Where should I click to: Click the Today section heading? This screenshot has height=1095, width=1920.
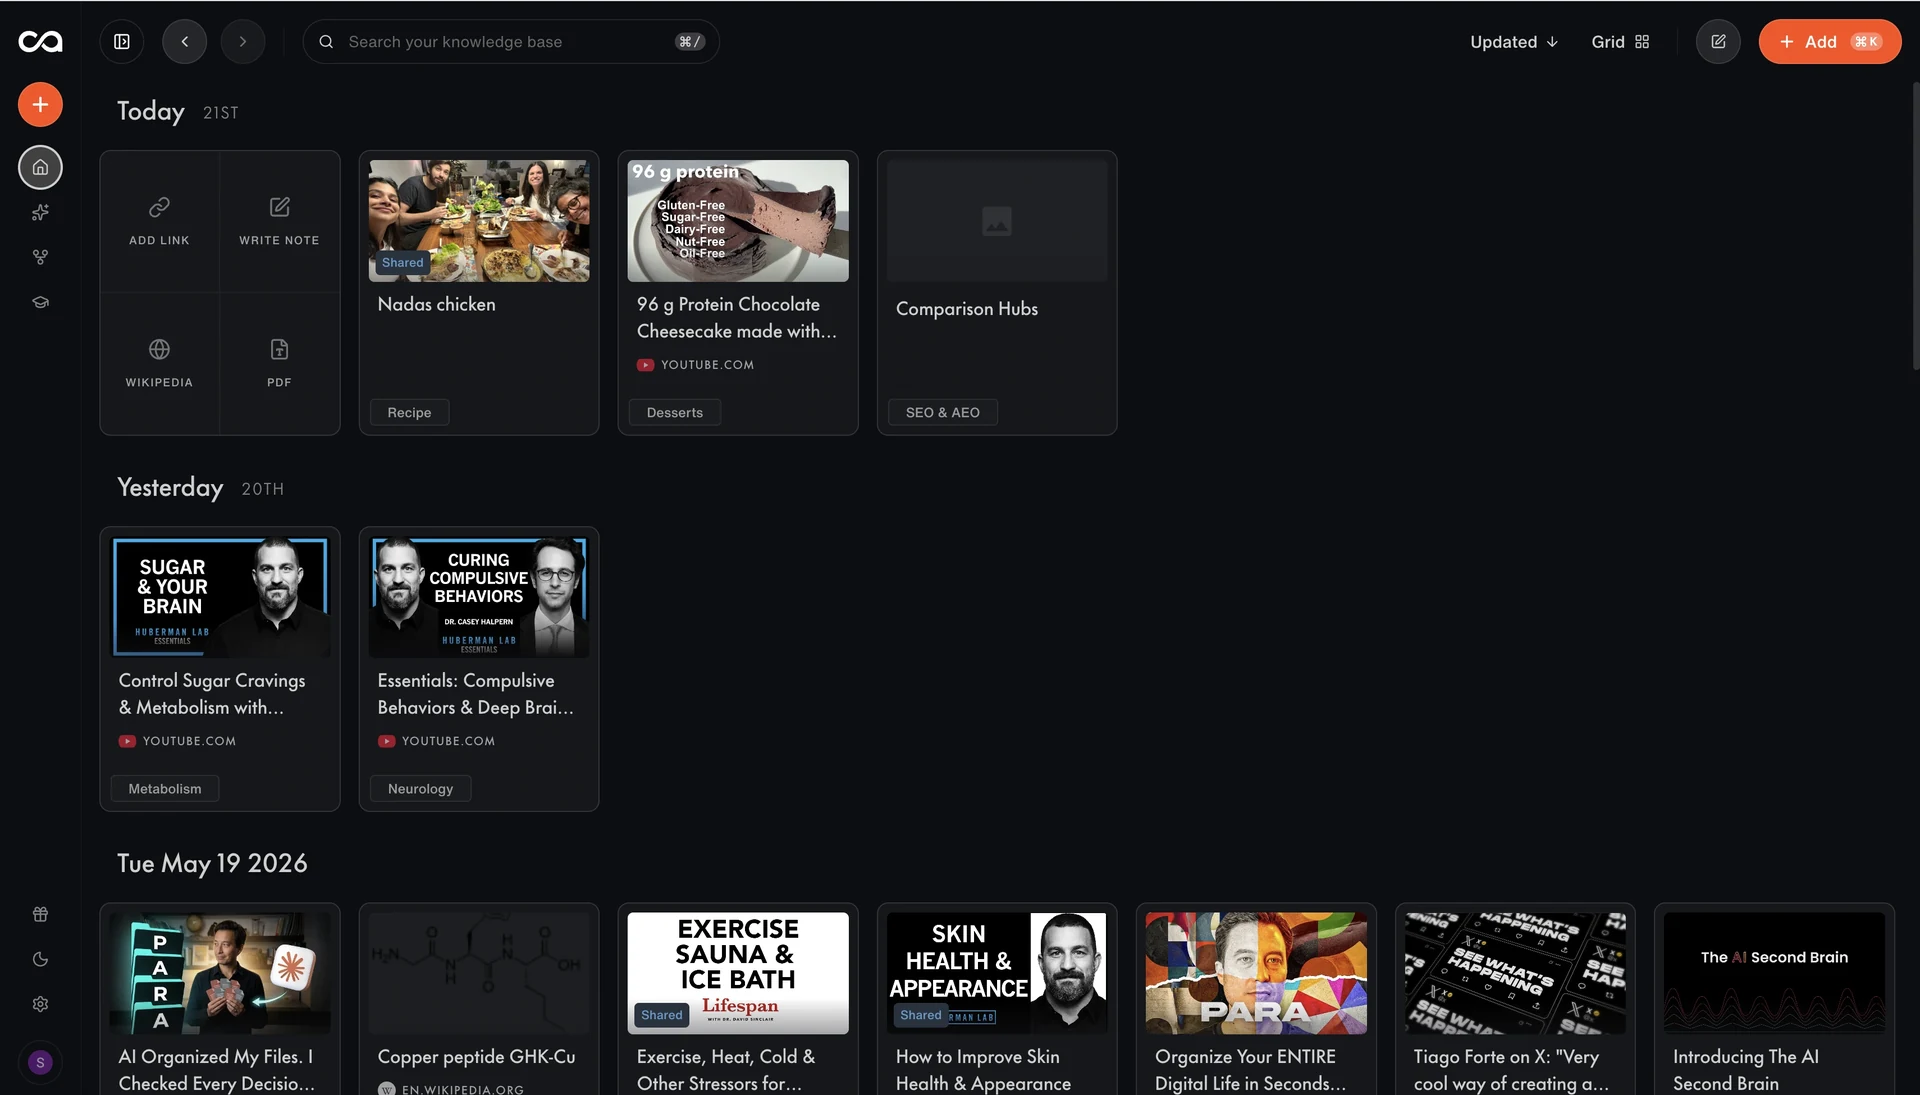click(x=151, y=111)
